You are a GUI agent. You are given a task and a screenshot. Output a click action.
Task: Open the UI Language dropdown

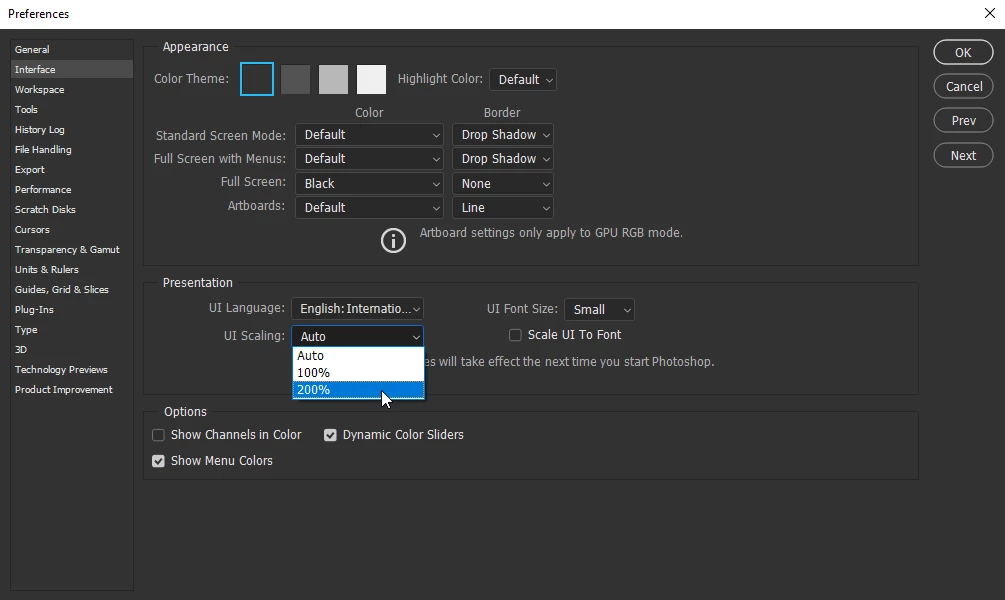357,308
